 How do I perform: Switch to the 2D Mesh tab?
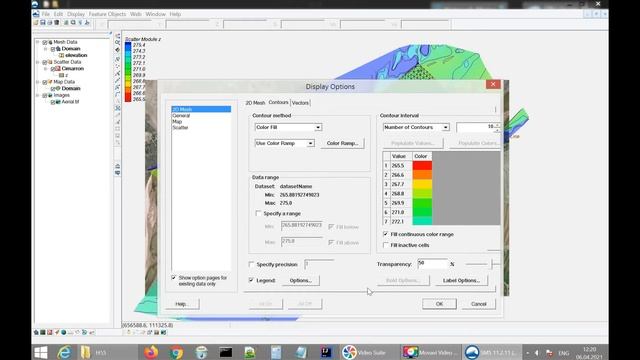pos(256,103)
